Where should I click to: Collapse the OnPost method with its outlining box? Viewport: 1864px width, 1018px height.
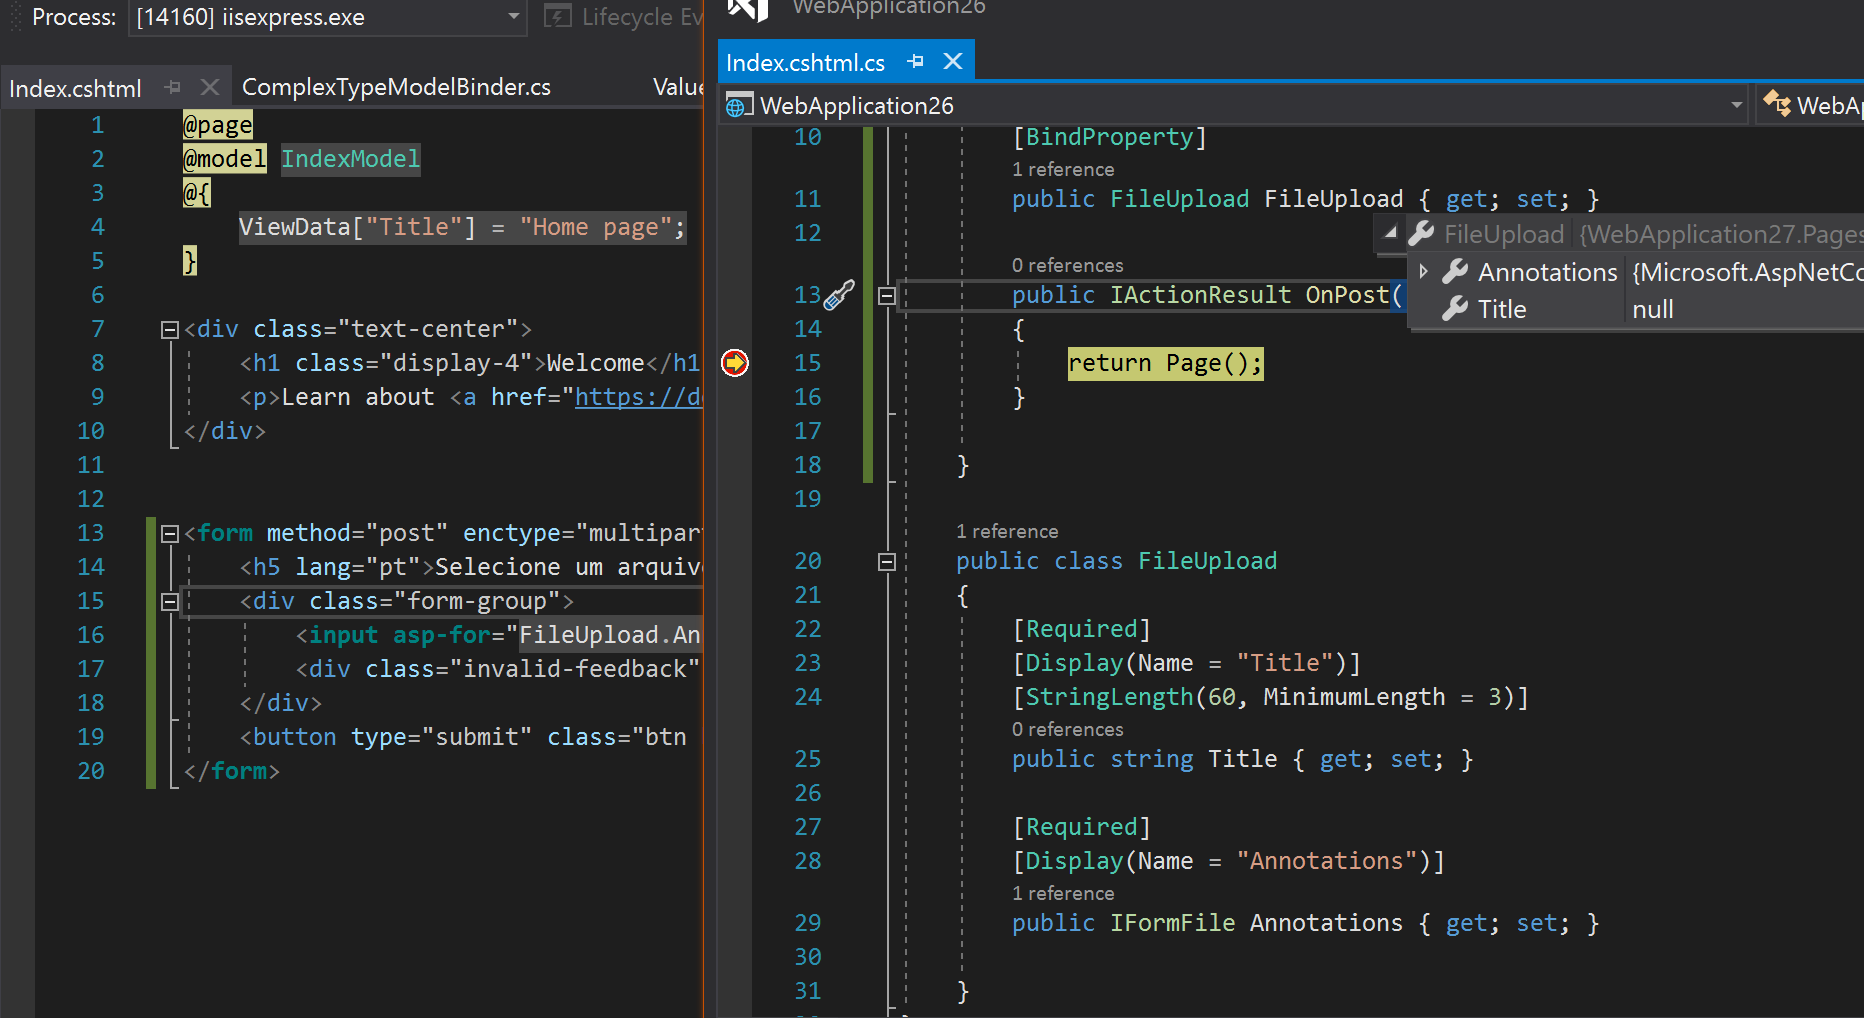(x=886, y=295)
